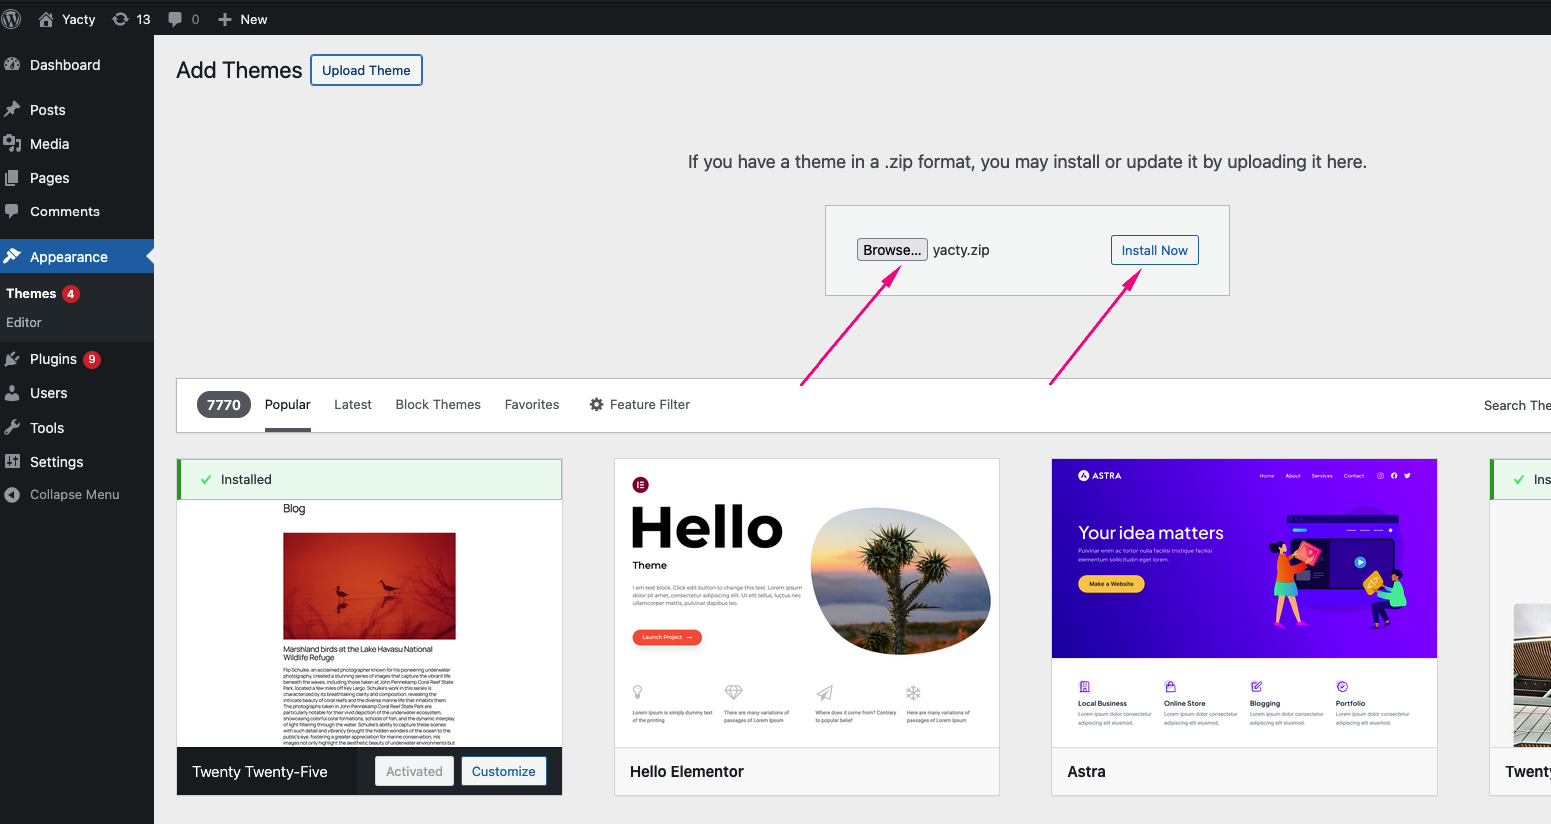This screenshot has width=1551, height=824.
Task: Open the updates icon showing 13
Action: coord(121,19)
